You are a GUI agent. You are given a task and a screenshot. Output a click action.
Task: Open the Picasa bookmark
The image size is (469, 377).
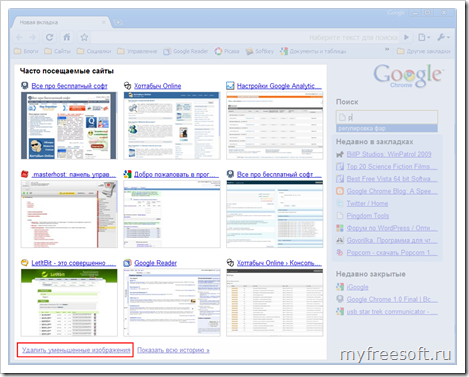point(227,51)
